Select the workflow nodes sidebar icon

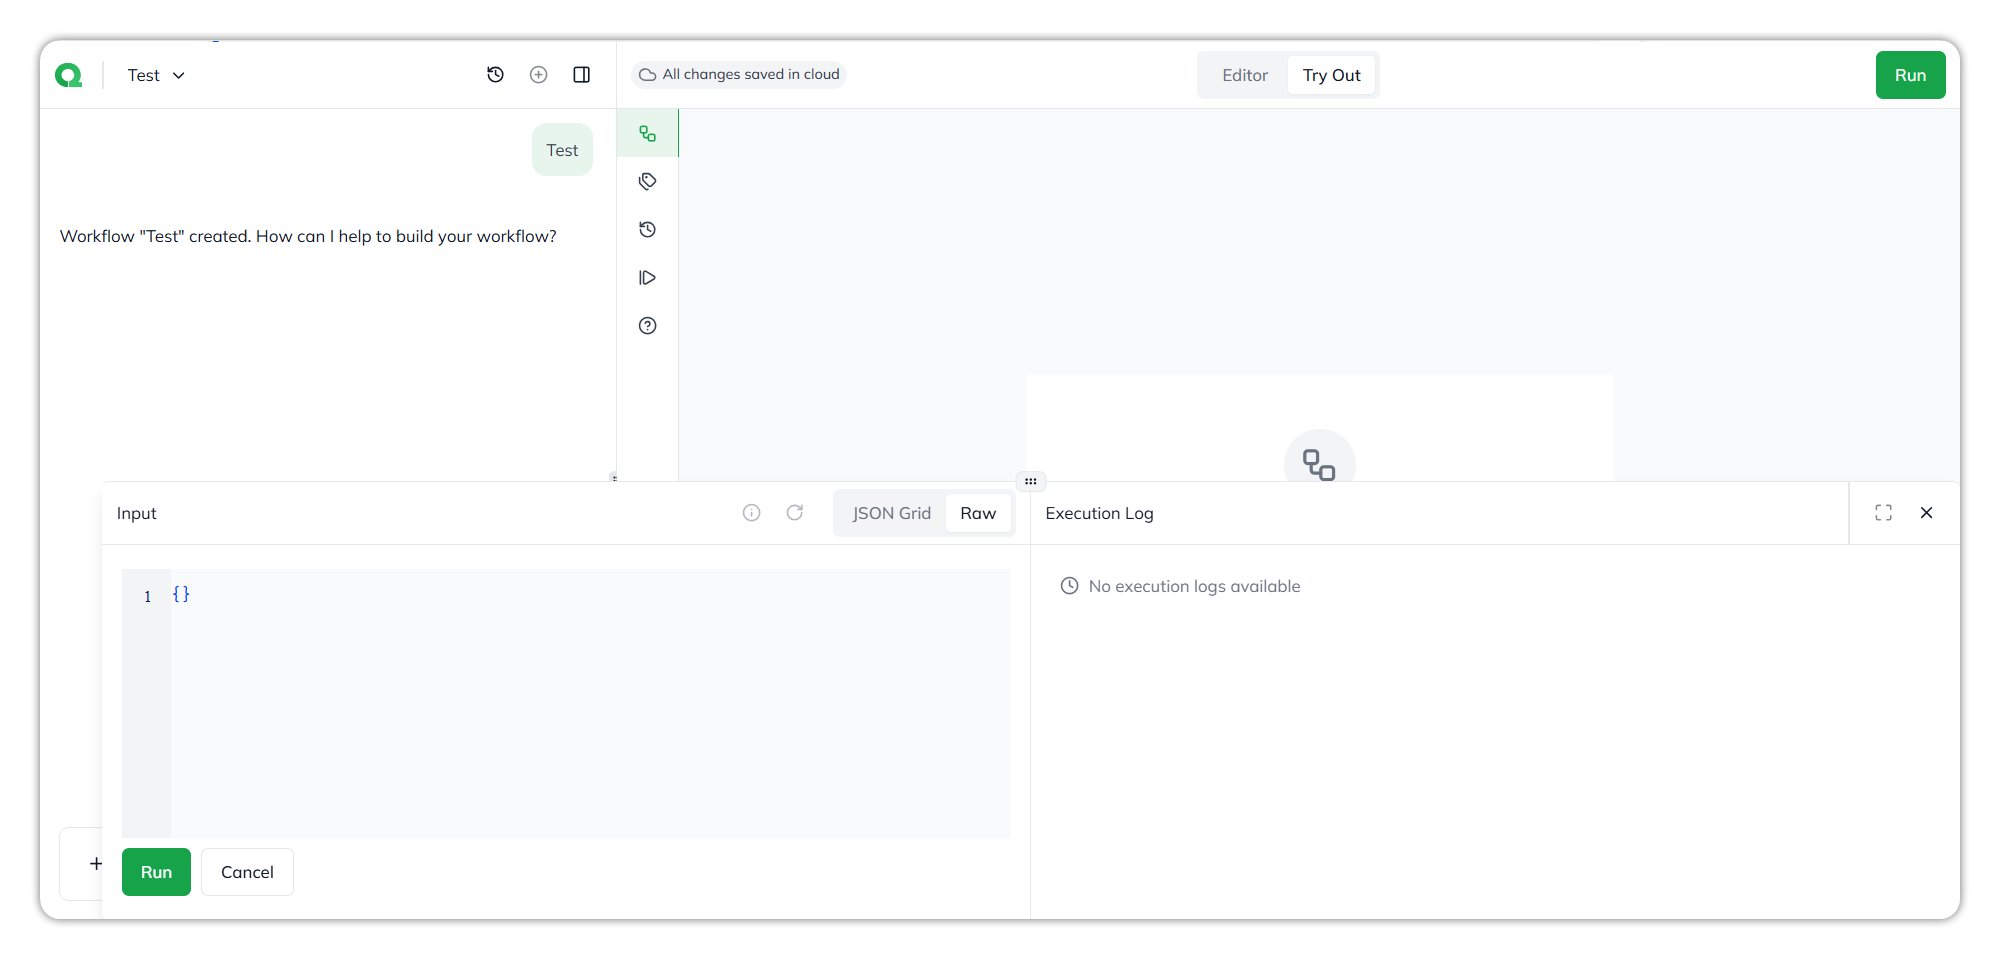tap(648, 133)
